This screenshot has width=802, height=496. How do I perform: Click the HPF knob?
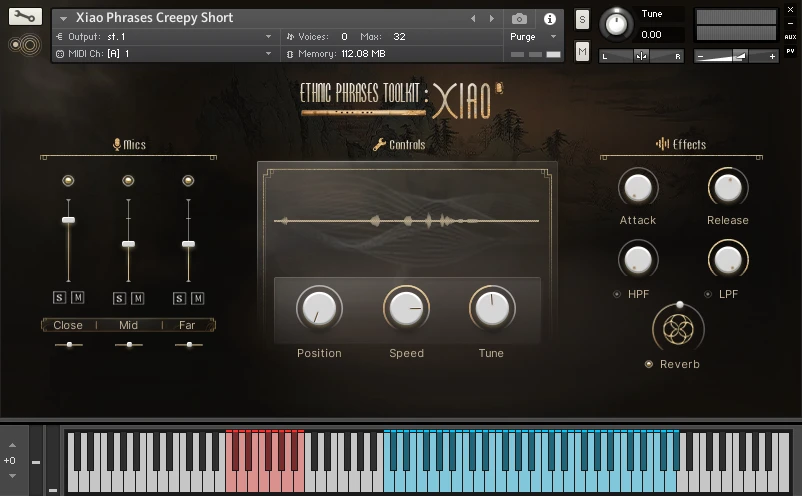pyautogui.click(x=638, y=260)
